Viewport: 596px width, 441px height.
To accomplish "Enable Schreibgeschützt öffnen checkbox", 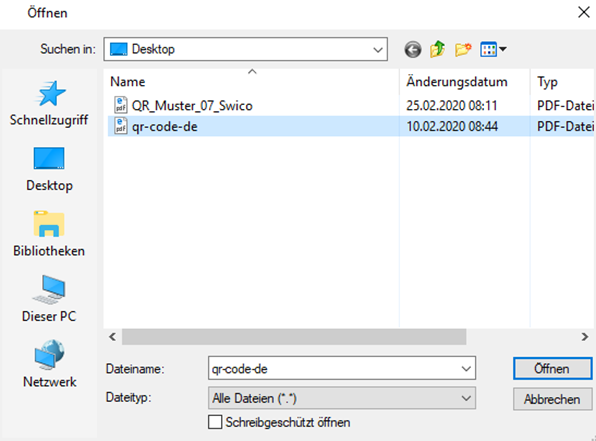I will [x=215, y=422].
